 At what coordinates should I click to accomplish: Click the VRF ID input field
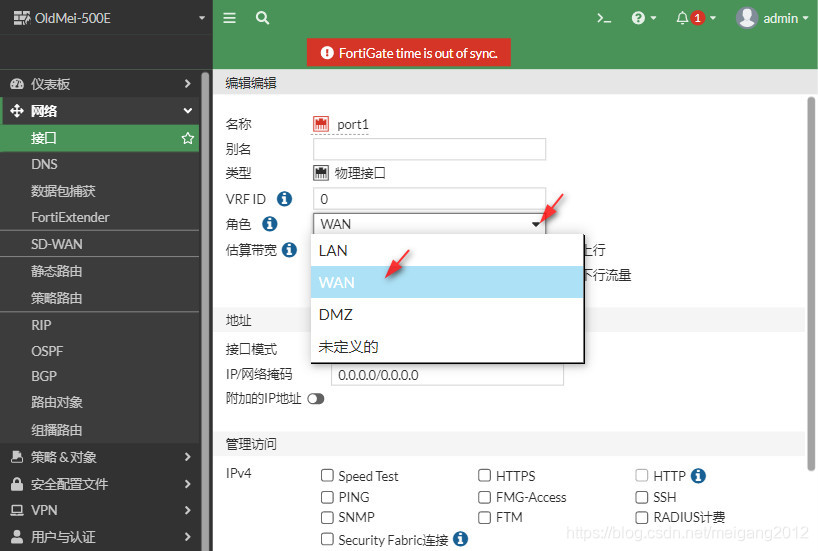tap(429, 199)
